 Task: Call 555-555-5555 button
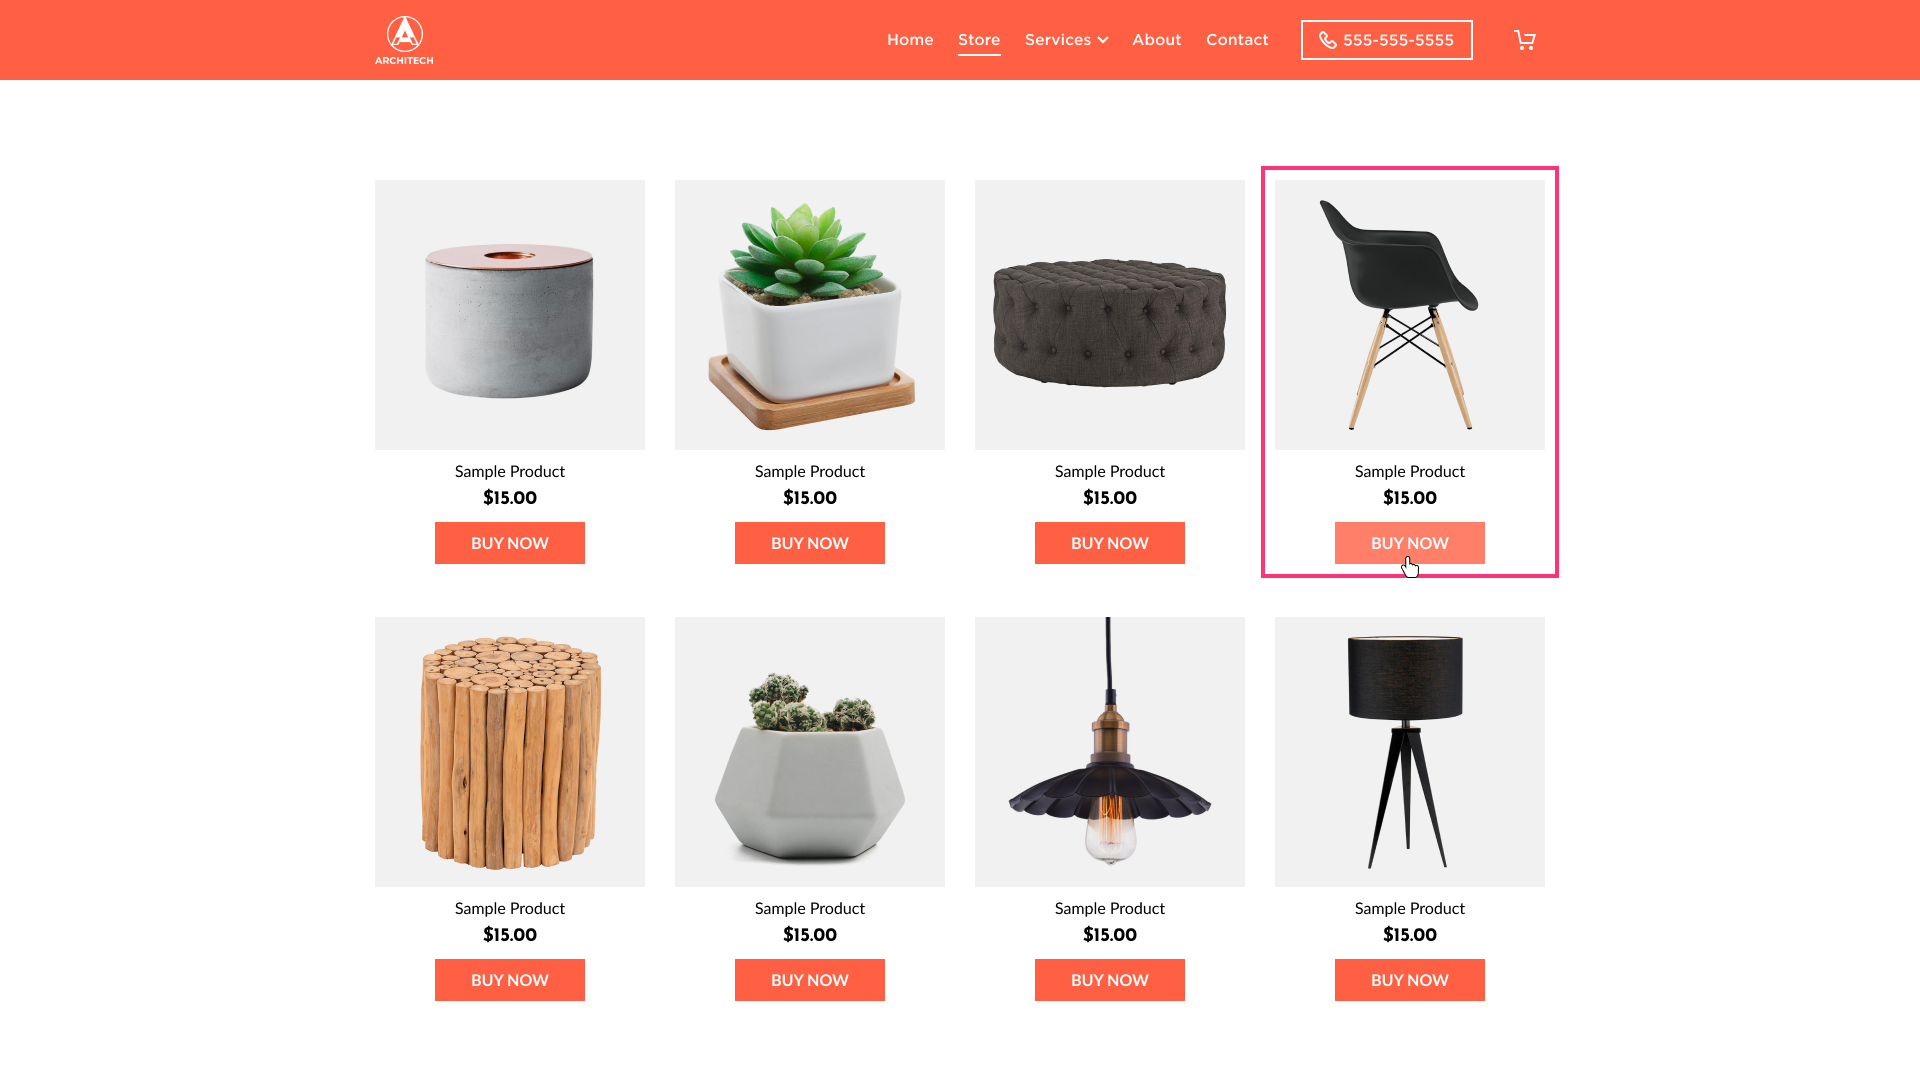point(1386,40)
